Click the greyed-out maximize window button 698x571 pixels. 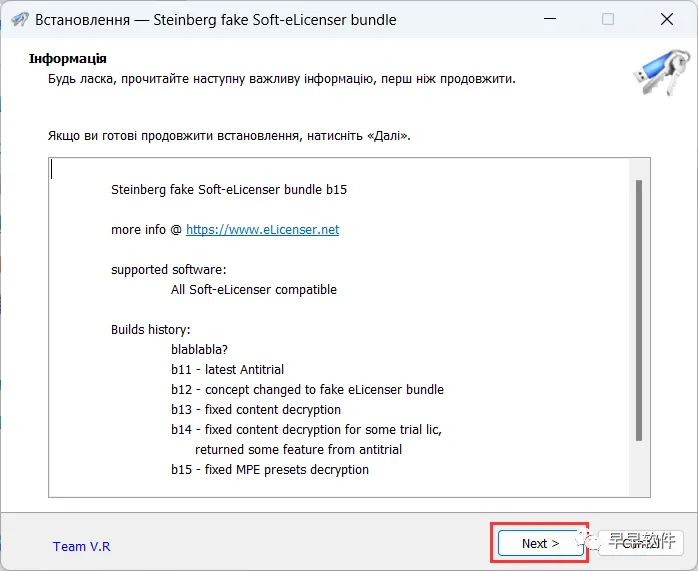pos(608,19)
